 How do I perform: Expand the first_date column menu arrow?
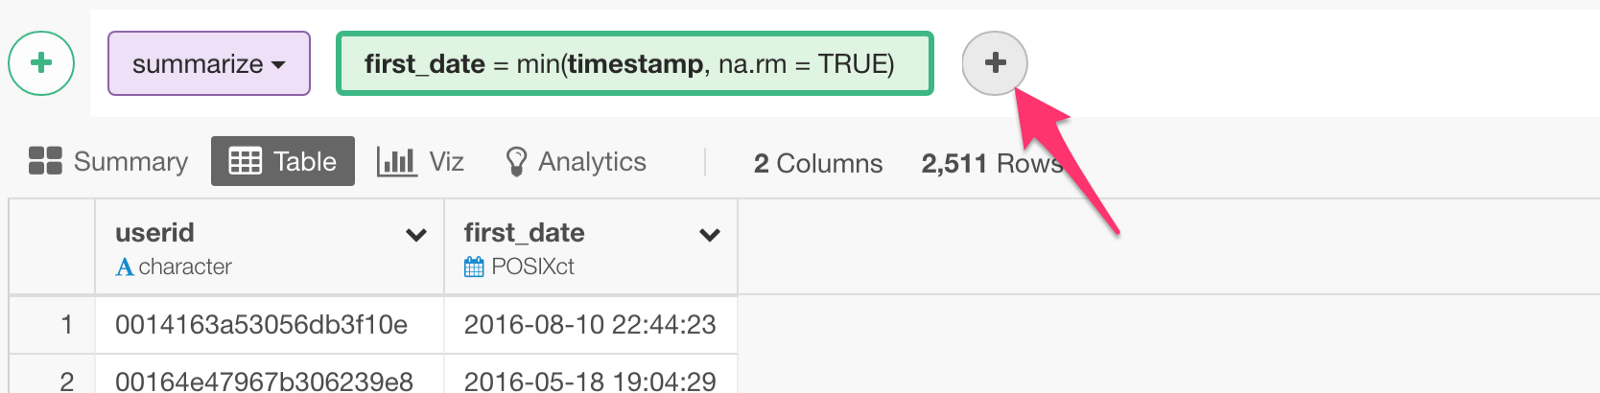tap(710, 236)
